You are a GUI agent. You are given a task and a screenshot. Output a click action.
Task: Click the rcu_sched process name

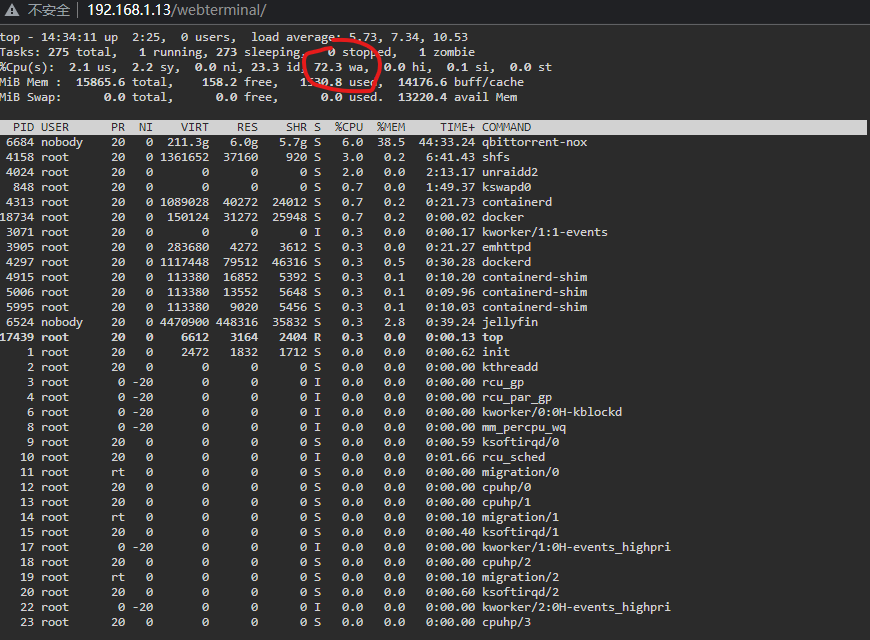pos(513,457)
